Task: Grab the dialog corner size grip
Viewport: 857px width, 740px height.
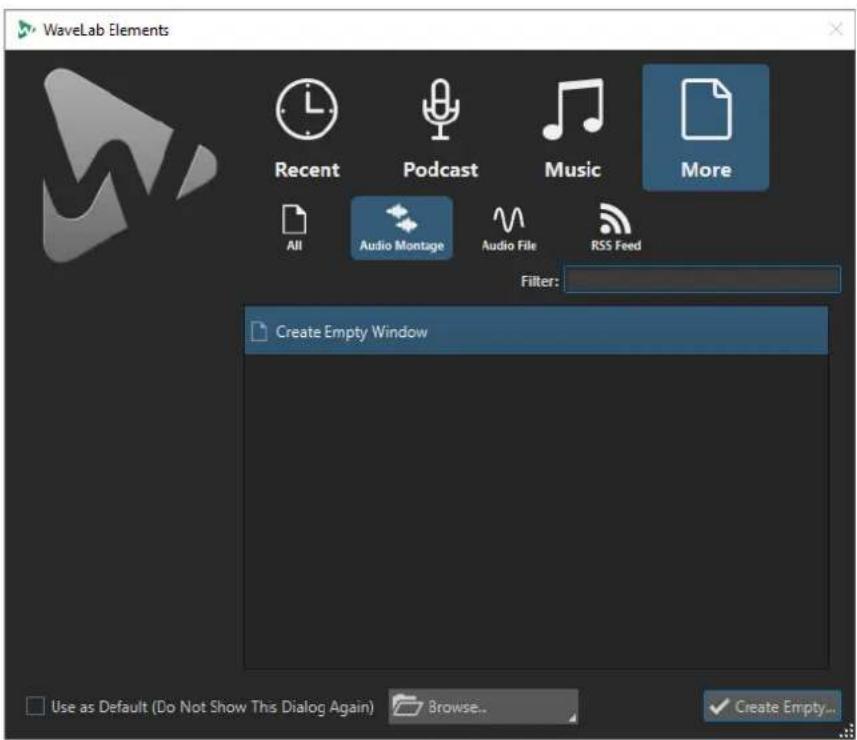Action: click(x=847, y=731)
